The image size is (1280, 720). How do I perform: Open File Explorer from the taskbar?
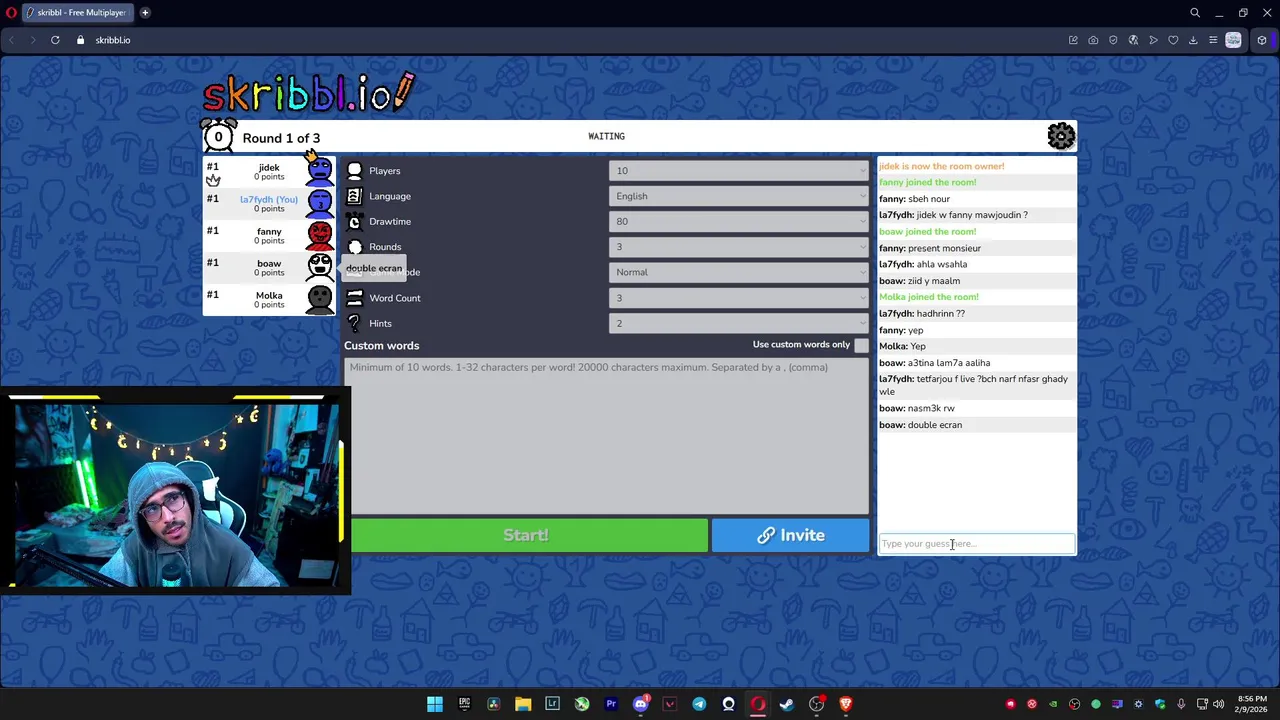523,704
